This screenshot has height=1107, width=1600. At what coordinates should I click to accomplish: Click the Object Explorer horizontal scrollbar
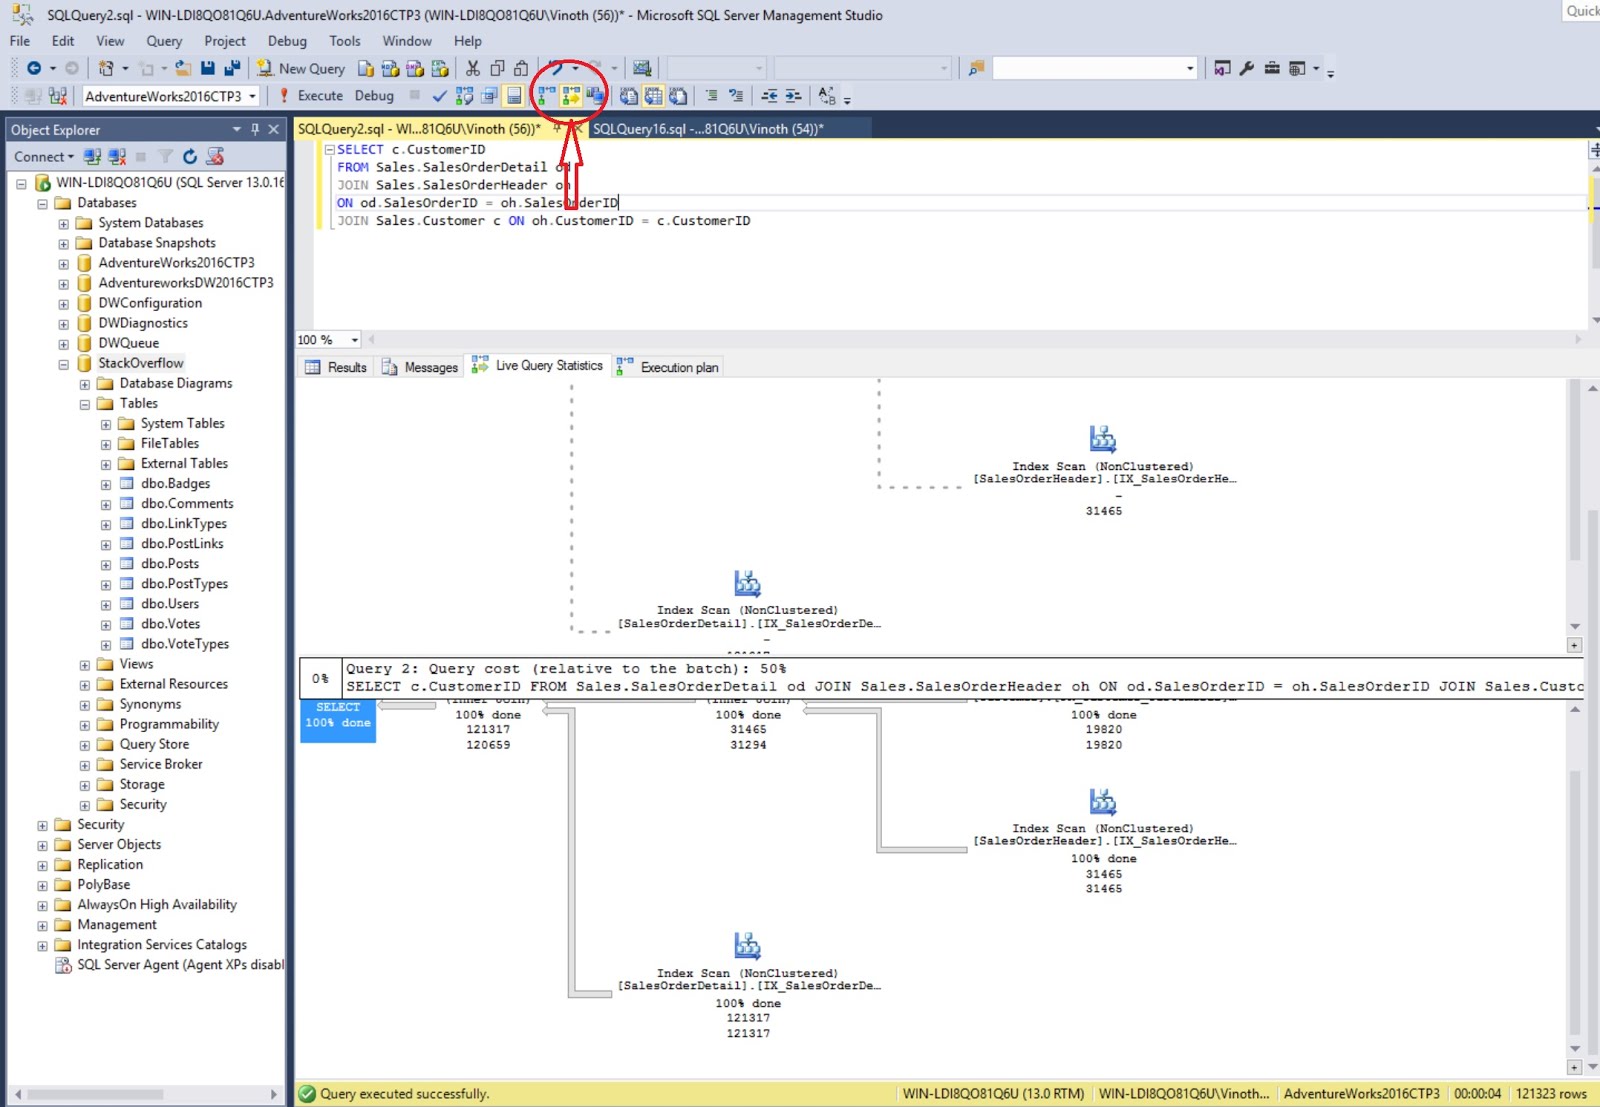tap(145, 1094)
